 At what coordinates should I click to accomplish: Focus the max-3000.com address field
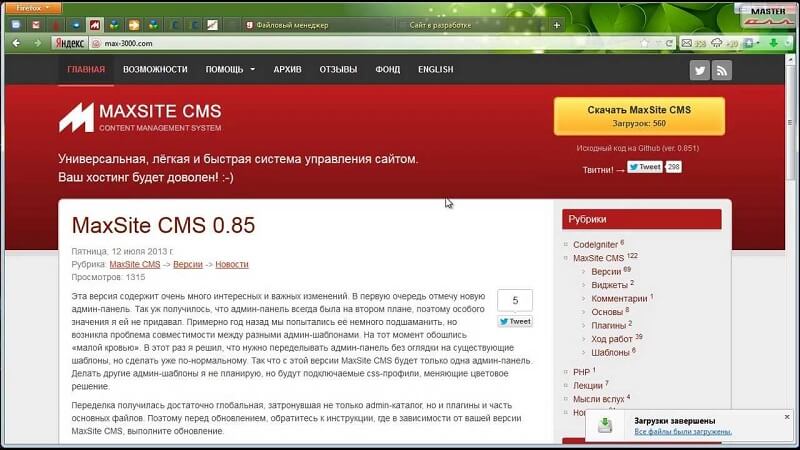pos(367,43)
